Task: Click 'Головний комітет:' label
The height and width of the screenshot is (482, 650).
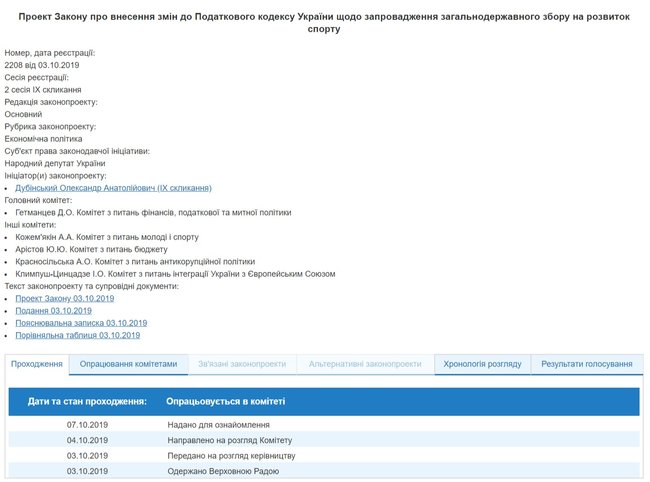Action: tap(38, 200)
